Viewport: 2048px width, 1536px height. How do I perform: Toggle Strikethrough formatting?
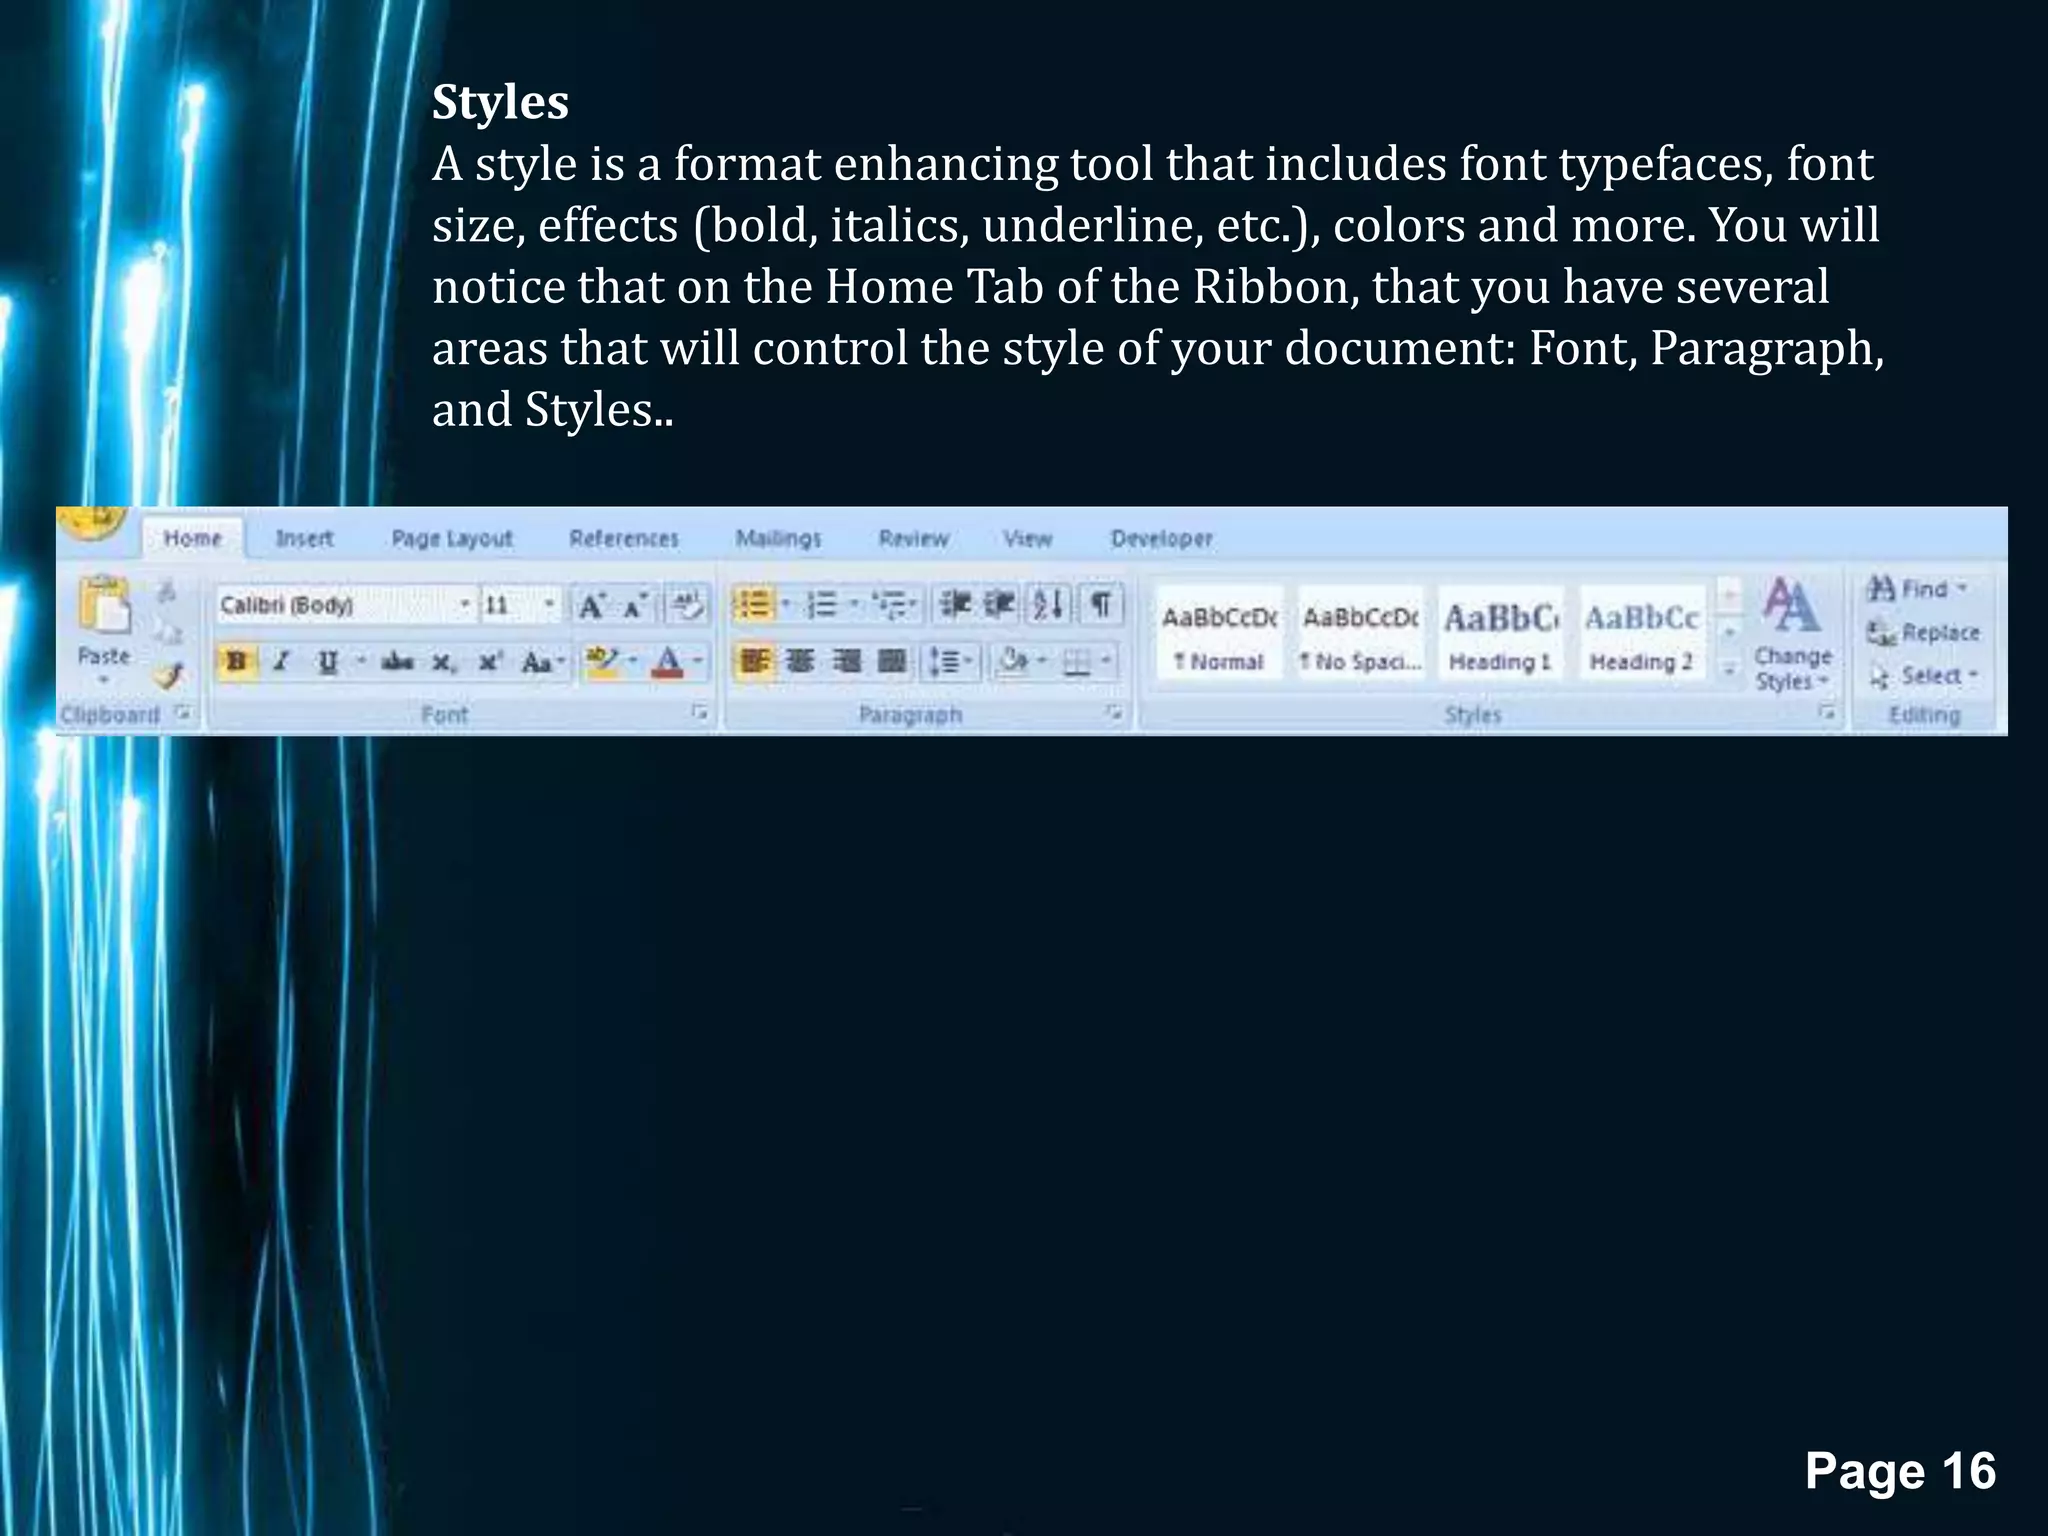398,661
